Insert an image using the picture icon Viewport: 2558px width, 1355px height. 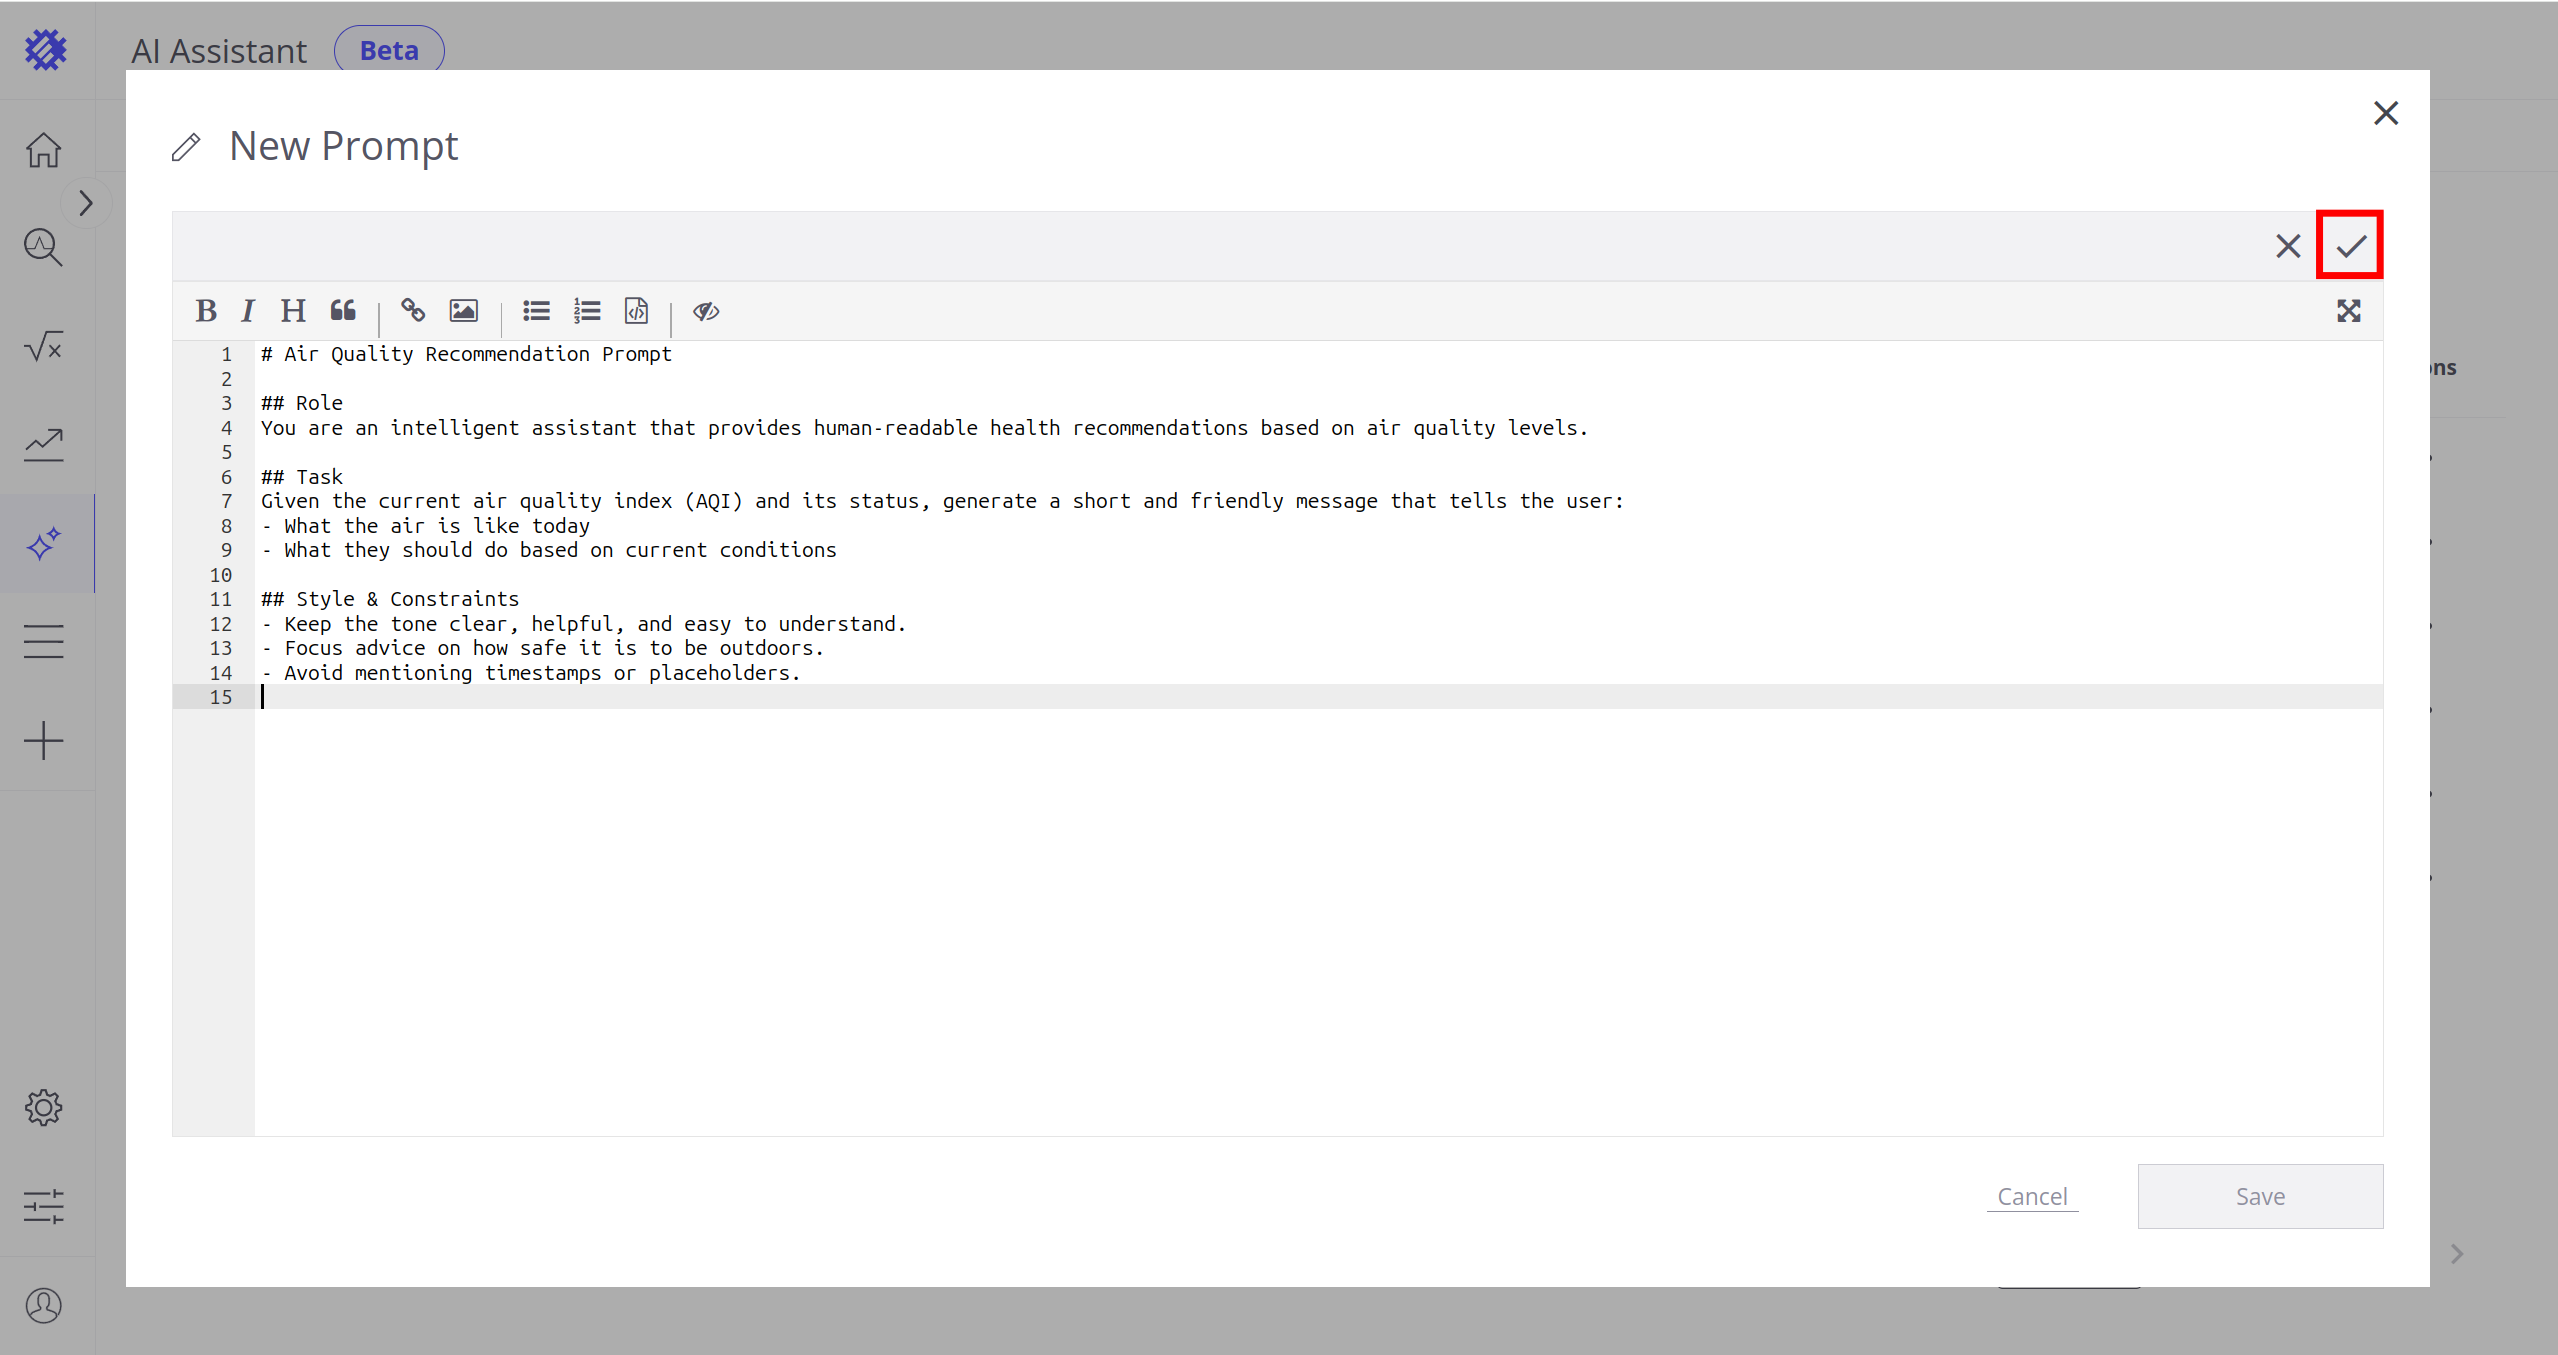463,311
